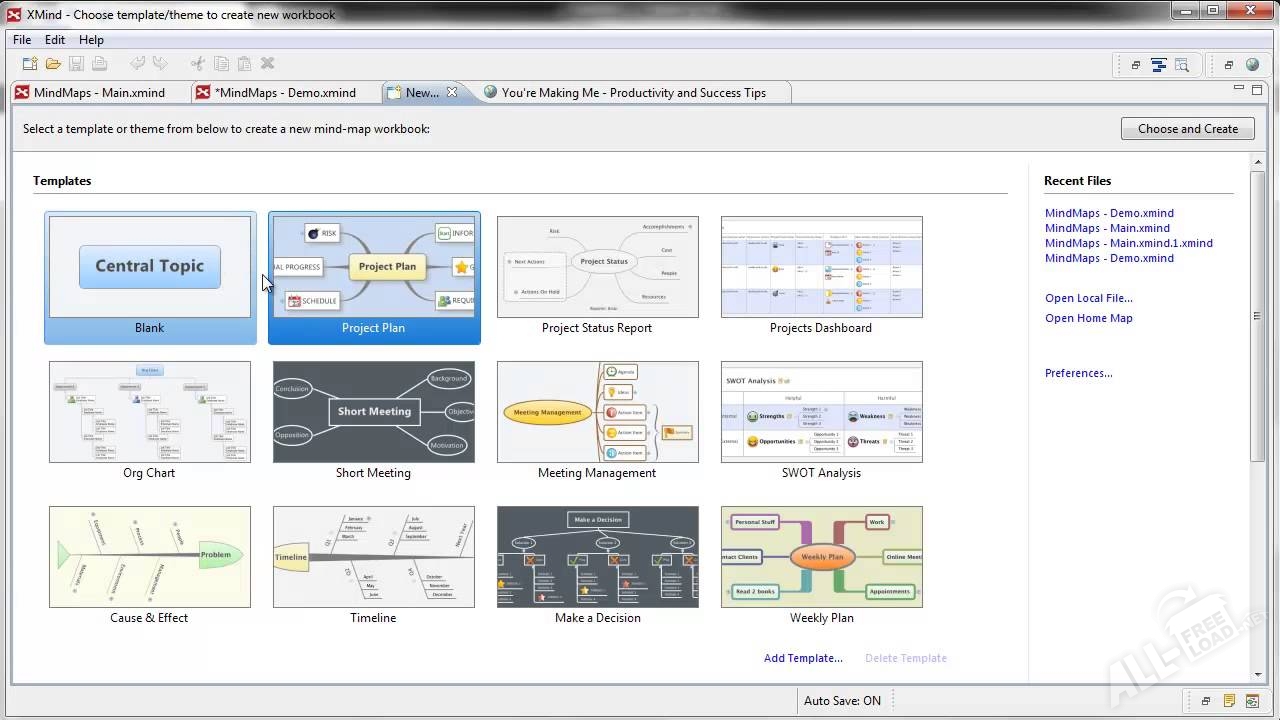The height and width of the screenshot is (720, 1280).
Task: Open the File menu
Action: point(22,40)
